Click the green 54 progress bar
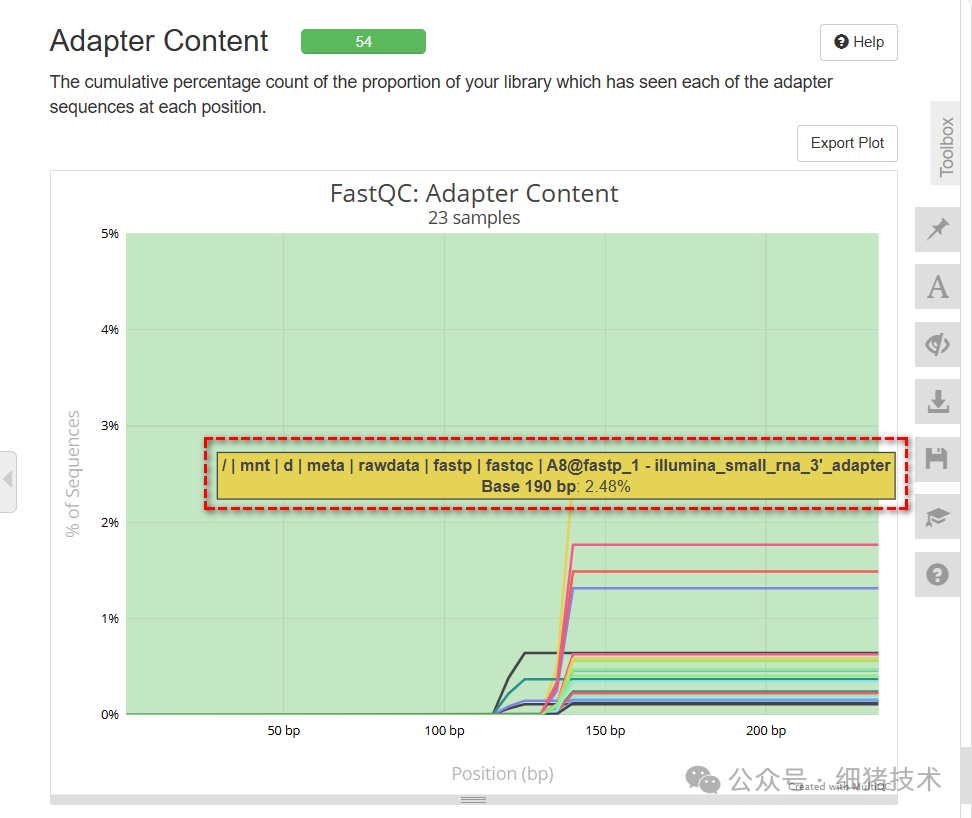Image resolution: width=972 pixels, height=818 pixels. coord(363,42)
